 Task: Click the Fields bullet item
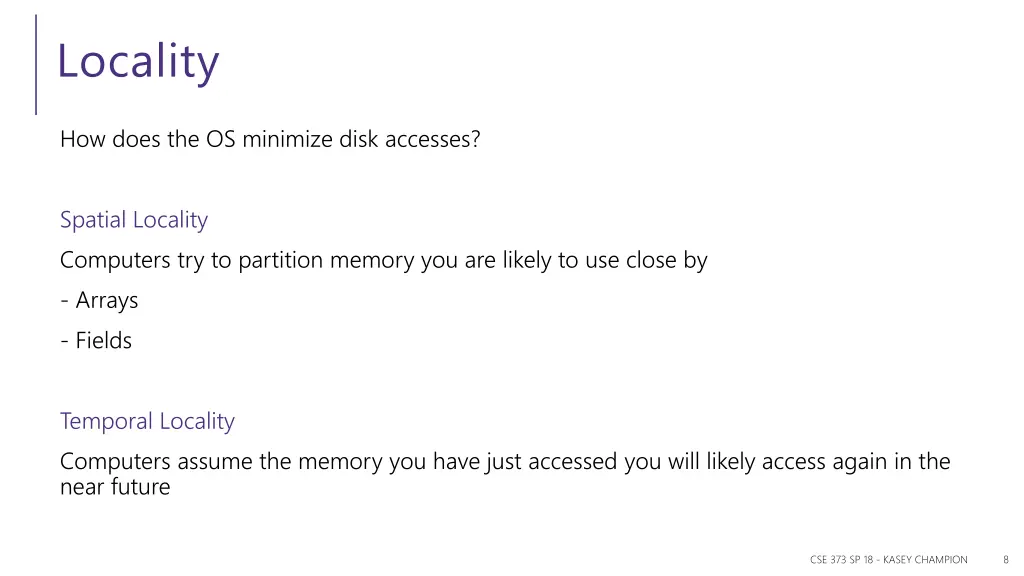tap(96, 340)
